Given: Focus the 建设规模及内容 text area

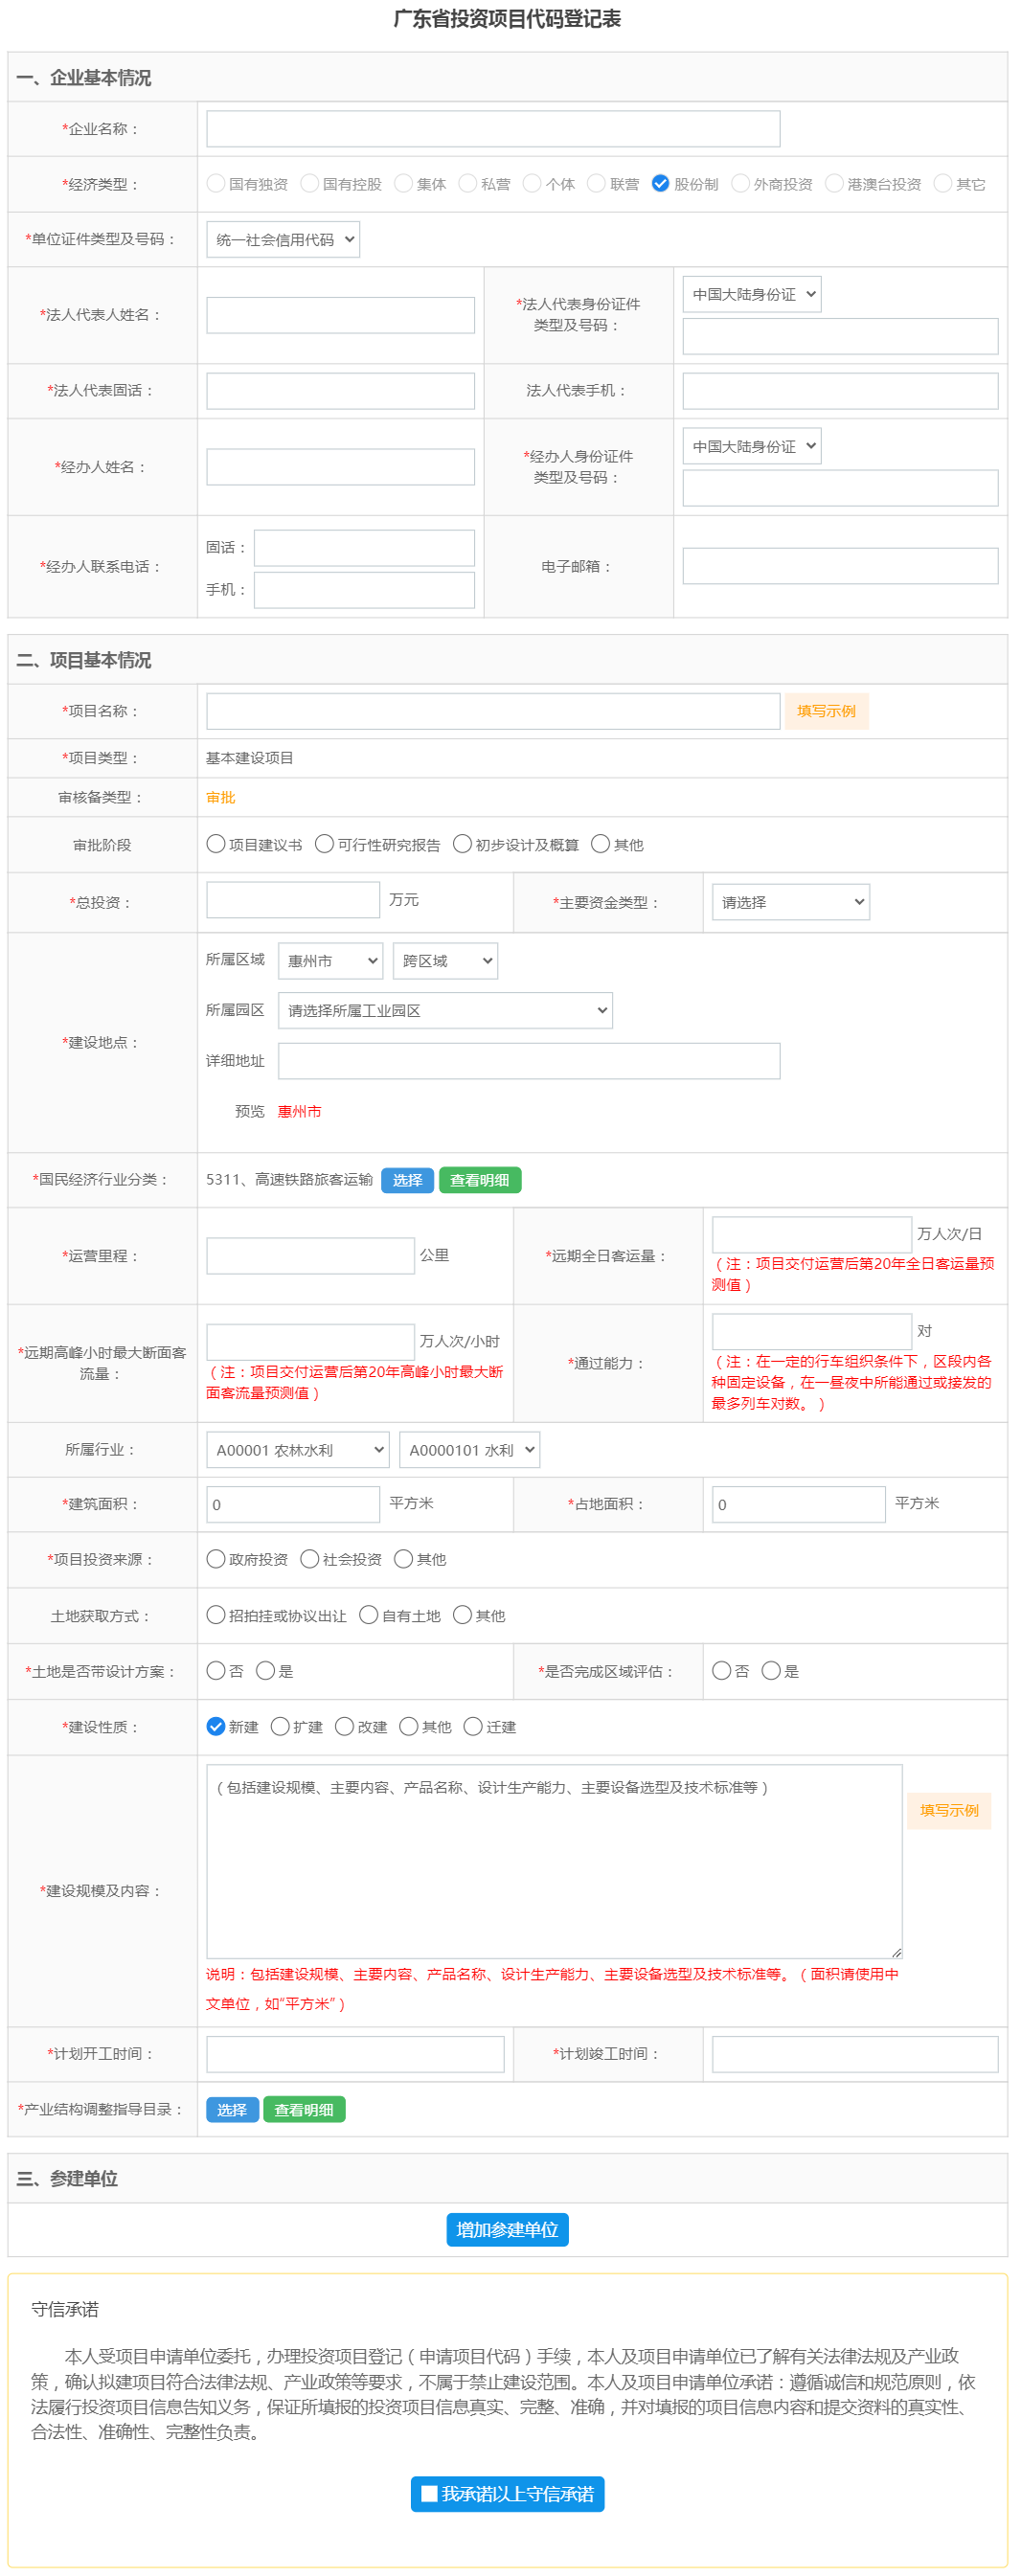Looking at the screenshot, I should [x=554, y=1860].
